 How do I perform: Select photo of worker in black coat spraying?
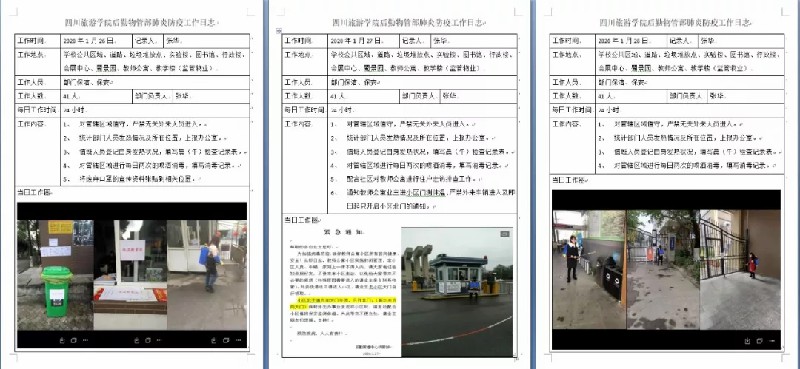[x=589, y=269]
